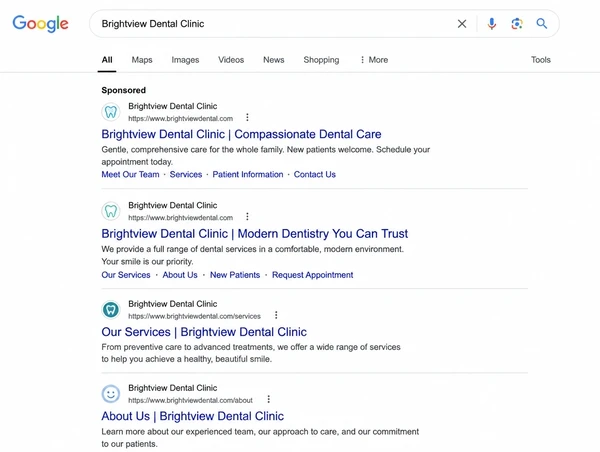The height and width of the screenshot is (452, 600).
Task: Follow the Request Appointment sitelink
Action: pyautogui.click(x=313, y=275)
